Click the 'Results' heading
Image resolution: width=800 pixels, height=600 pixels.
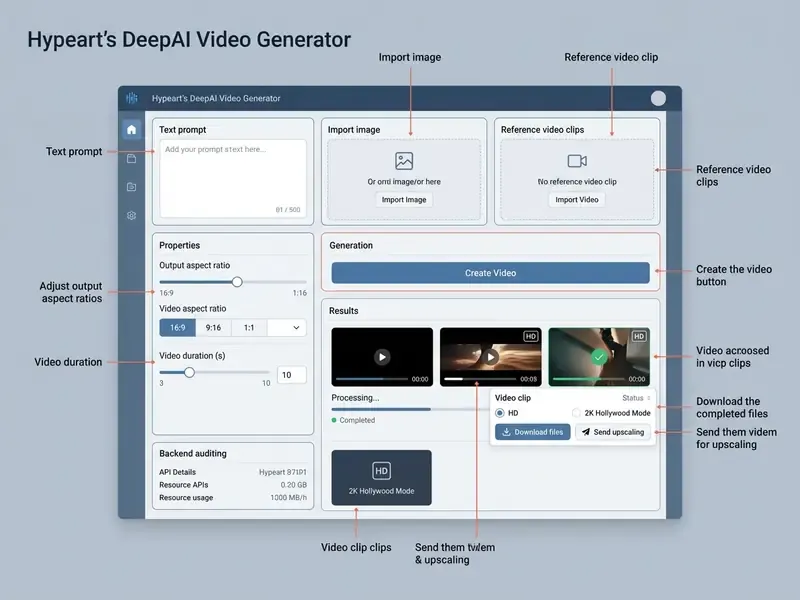[343, 311]
